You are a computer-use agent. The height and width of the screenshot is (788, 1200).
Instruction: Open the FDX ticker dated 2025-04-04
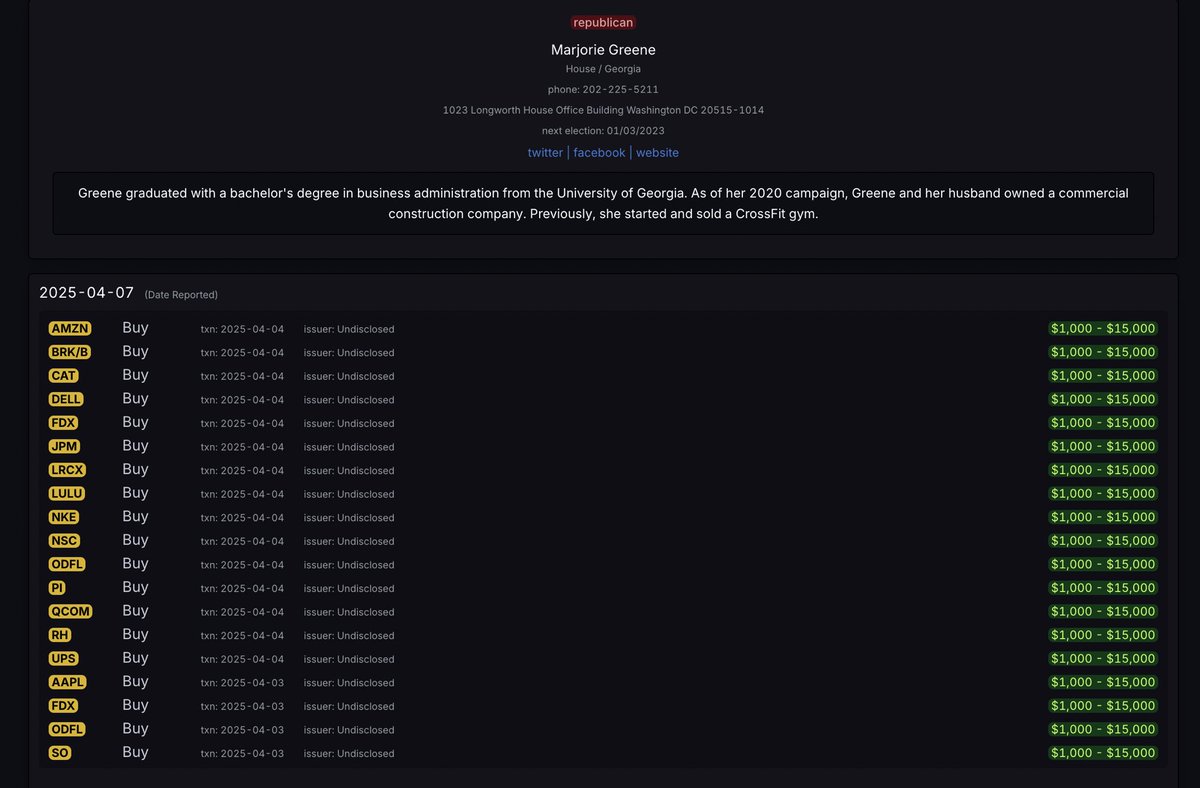tap(64, 423)
